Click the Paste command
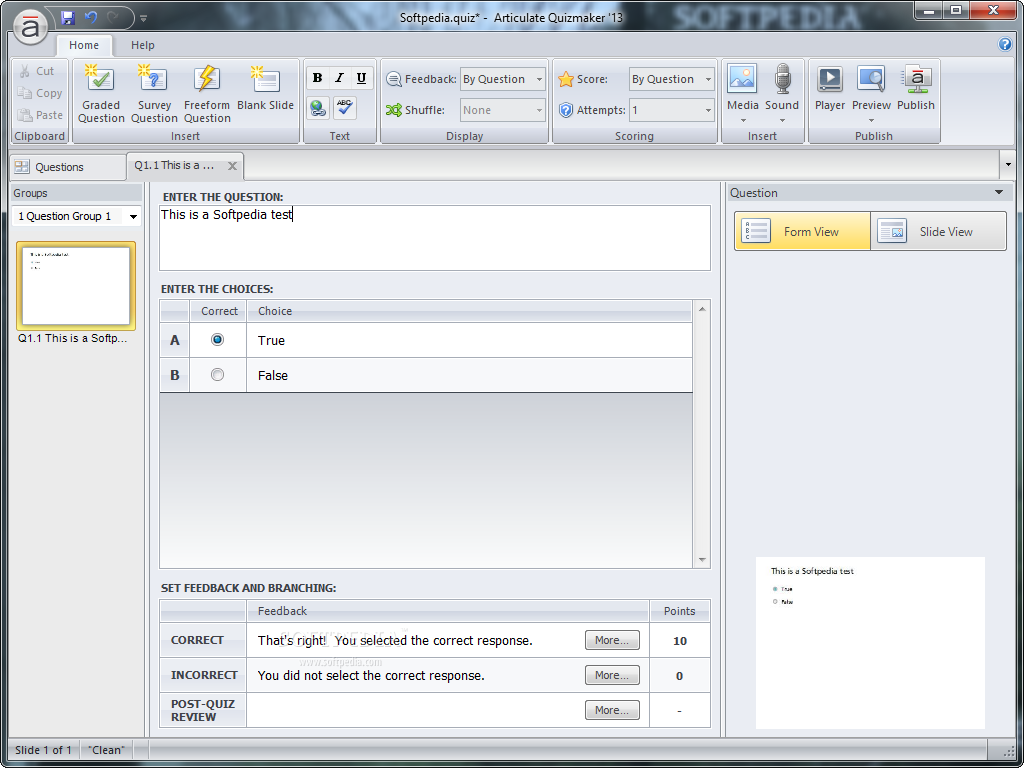Viewport: 1024px width, 768px height. (x=40, y=115)
